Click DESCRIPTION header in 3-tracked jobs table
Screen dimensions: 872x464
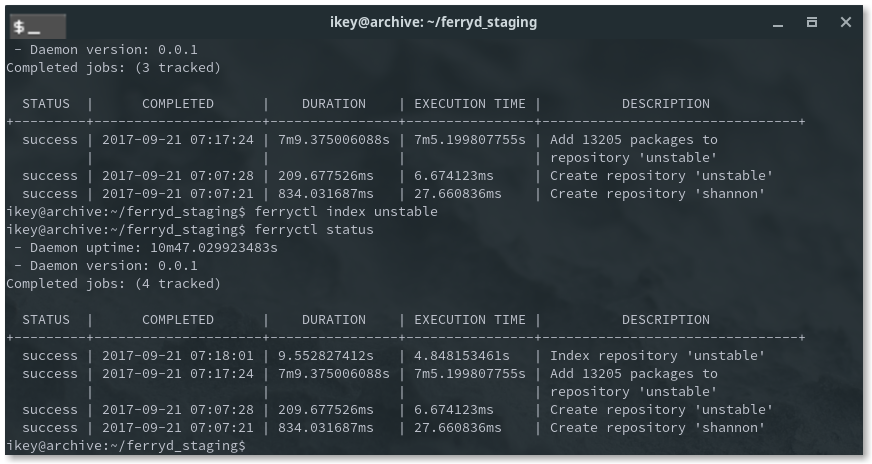coord(666,104)
